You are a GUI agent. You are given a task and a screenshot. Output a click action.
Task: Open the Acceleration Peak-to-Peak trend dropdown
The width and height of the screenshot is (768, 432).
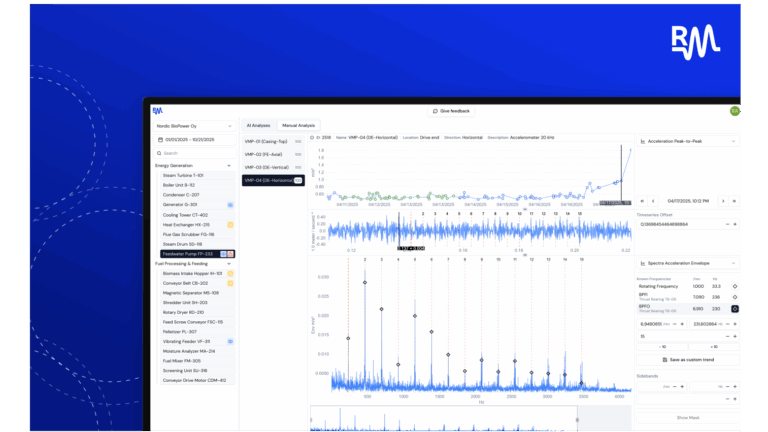pos(688,141)
